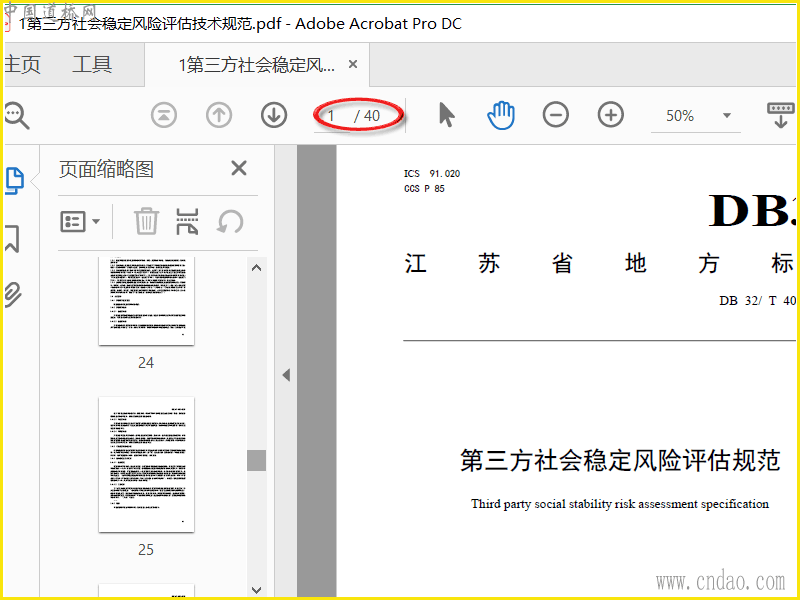The image size is (800, 600).
Task: Click the ICS 91.020 text
Action: pos(432,173)
